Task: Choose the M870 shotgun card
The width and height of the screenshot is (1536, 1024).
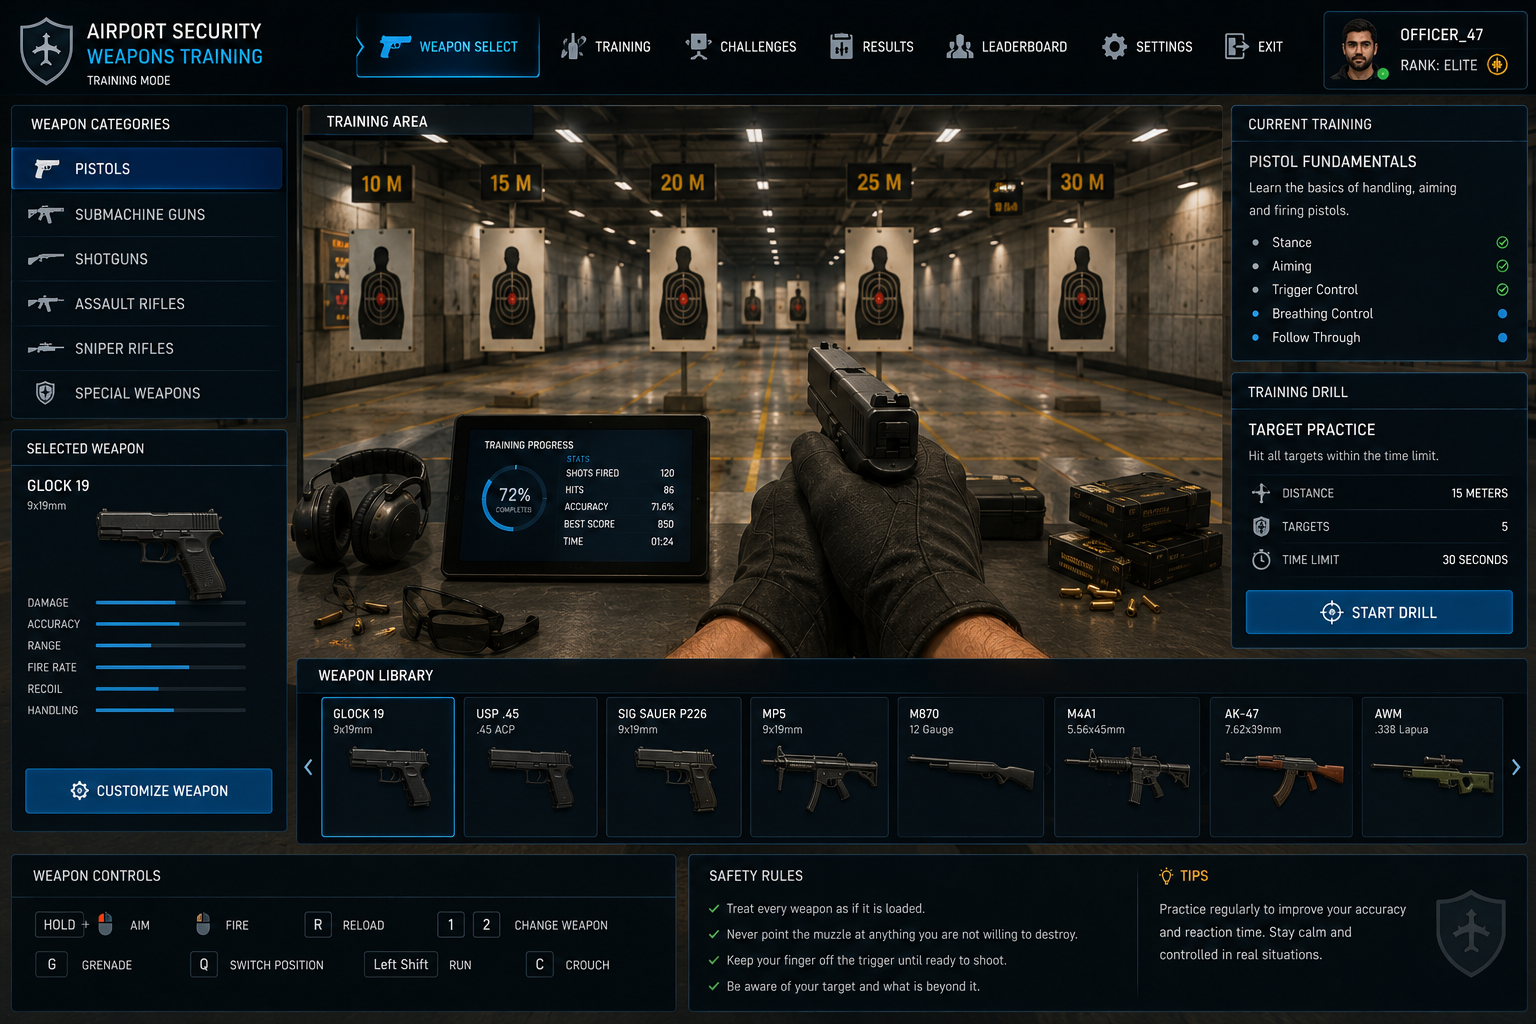Action: (x=970, y=767)
